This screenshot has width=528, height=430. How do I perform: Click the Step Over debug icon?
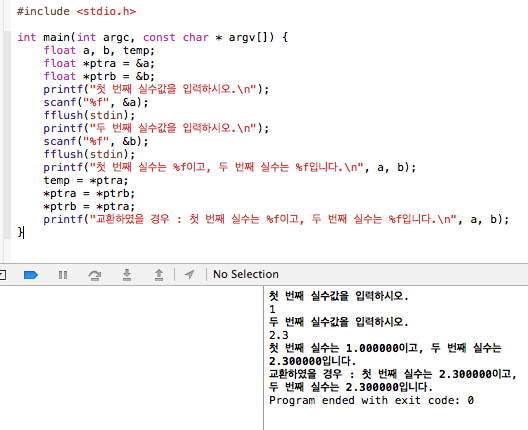(x=95, y=275)
